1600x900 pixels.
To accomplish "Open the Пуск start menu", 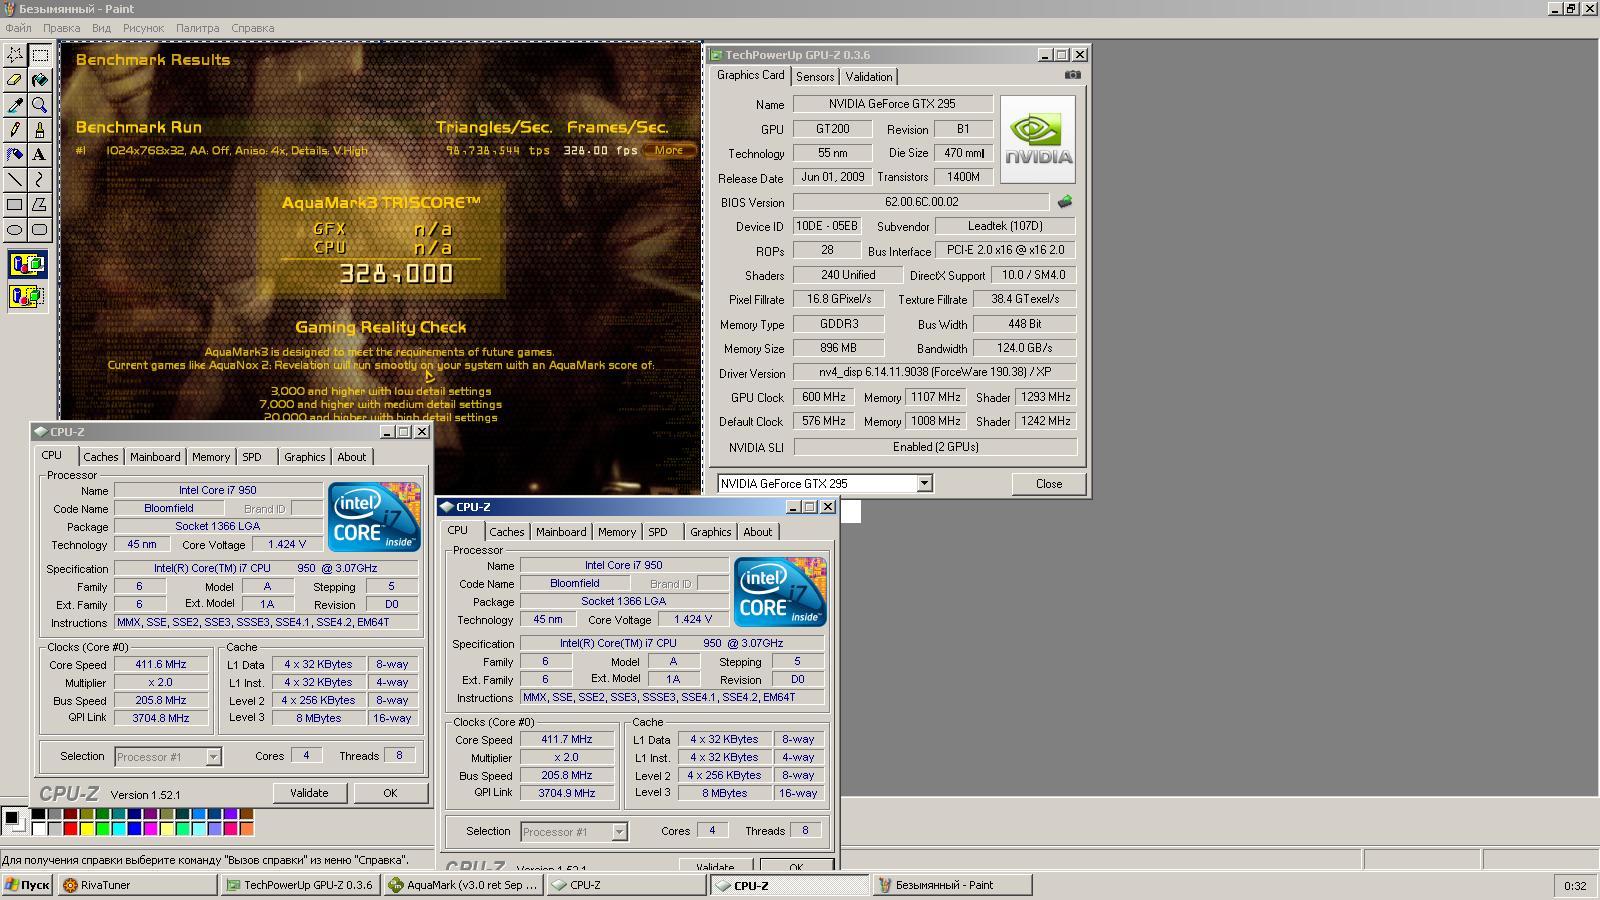I will pyautogui.click(x=27, y=885).
